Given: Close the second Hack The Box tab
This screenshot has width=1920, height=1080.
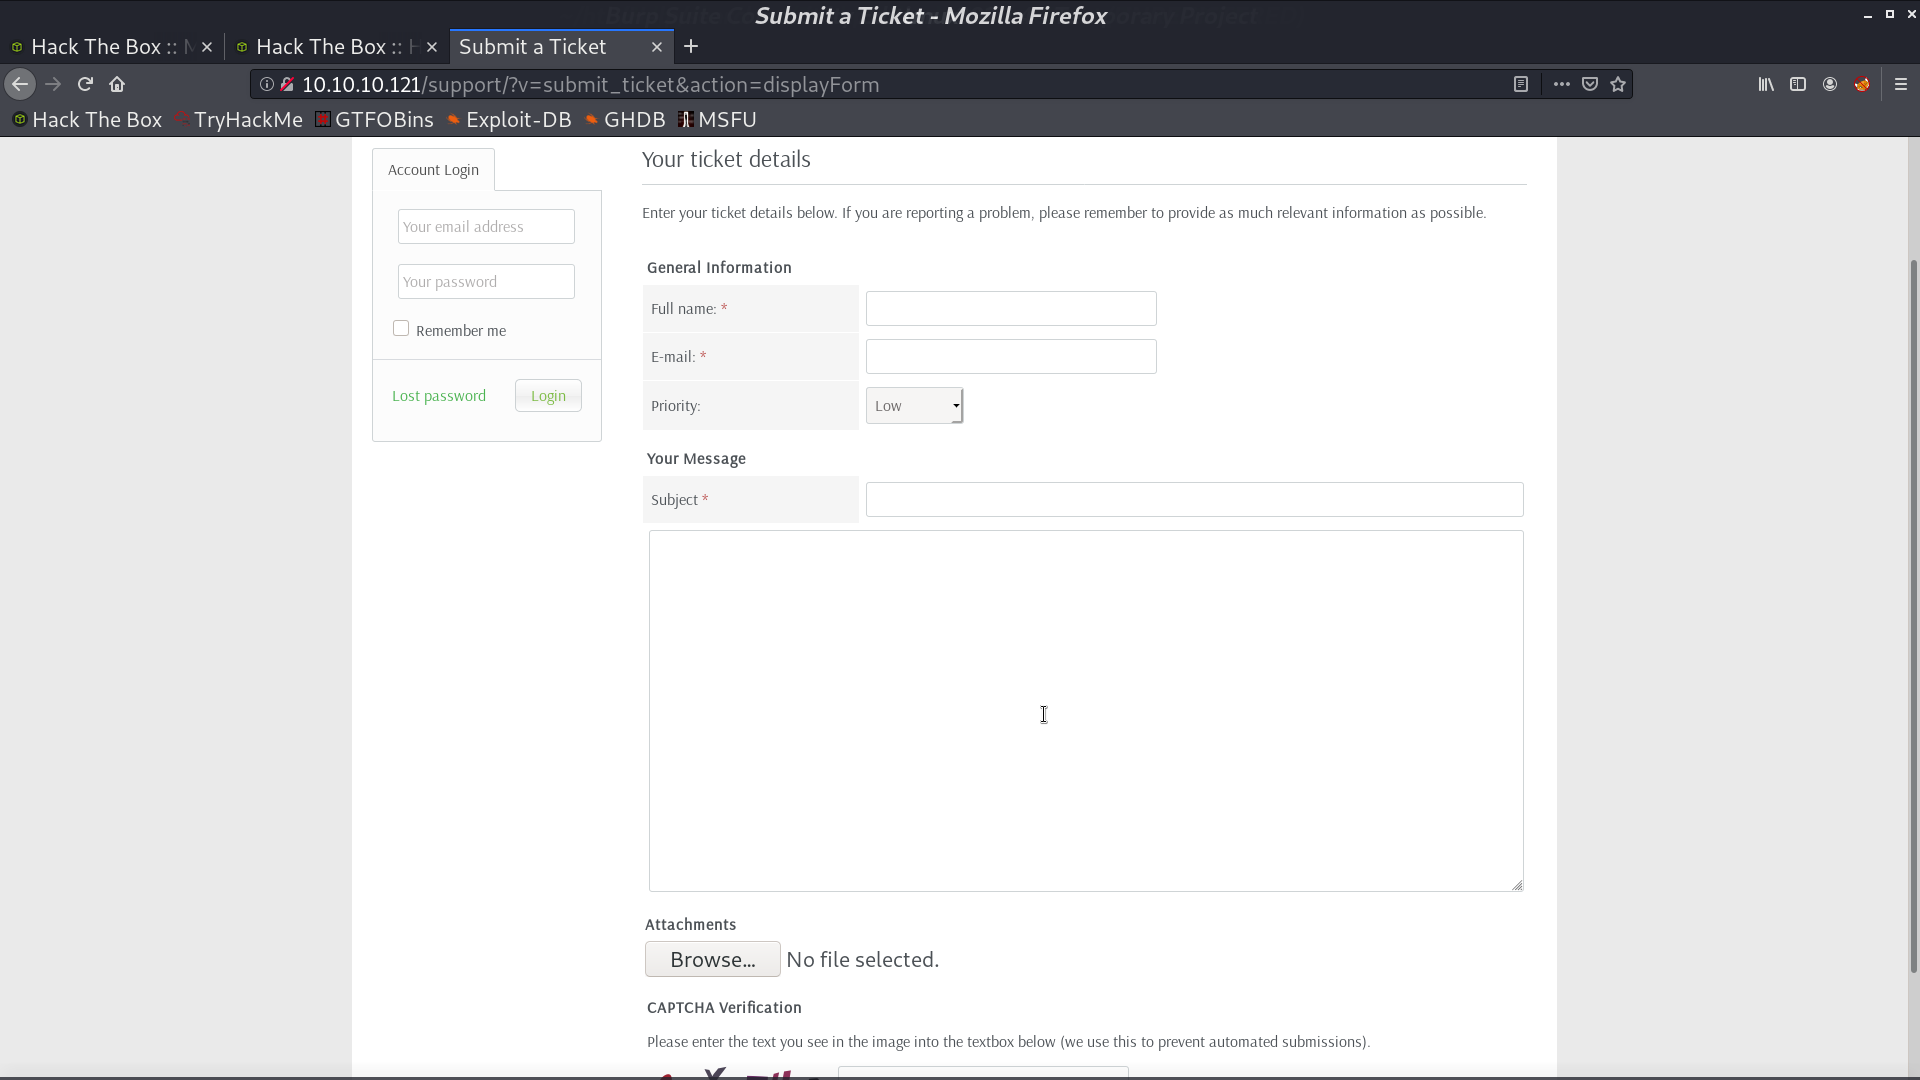Looking at the screenshot, I should coord(432,47).
